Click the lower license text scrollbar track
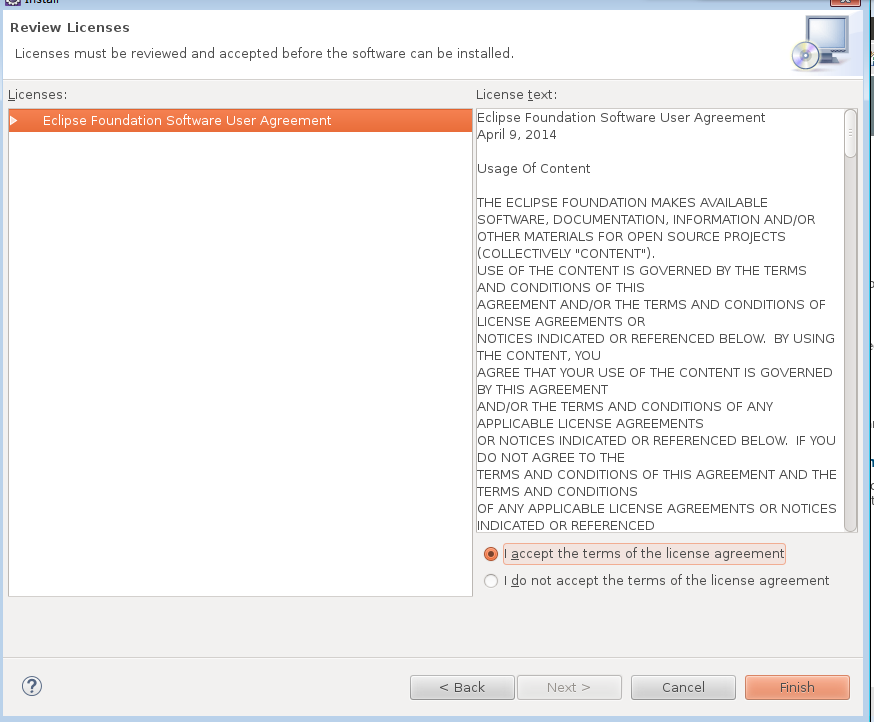 pos(850,400)
